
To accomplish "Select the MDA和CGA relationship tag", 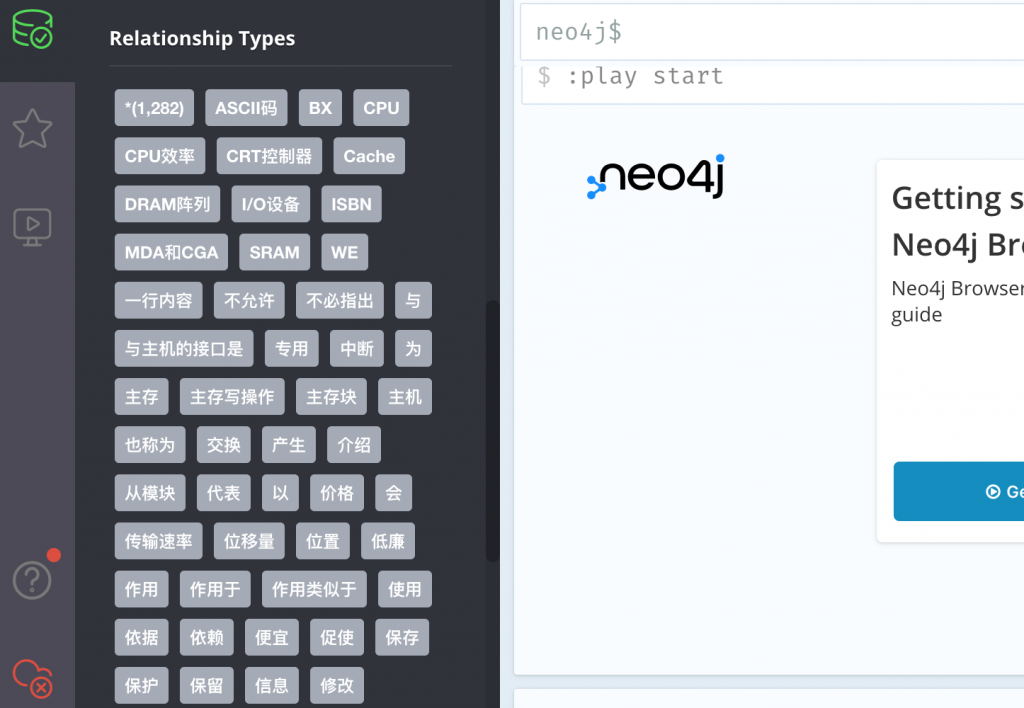I will point(171,252).
